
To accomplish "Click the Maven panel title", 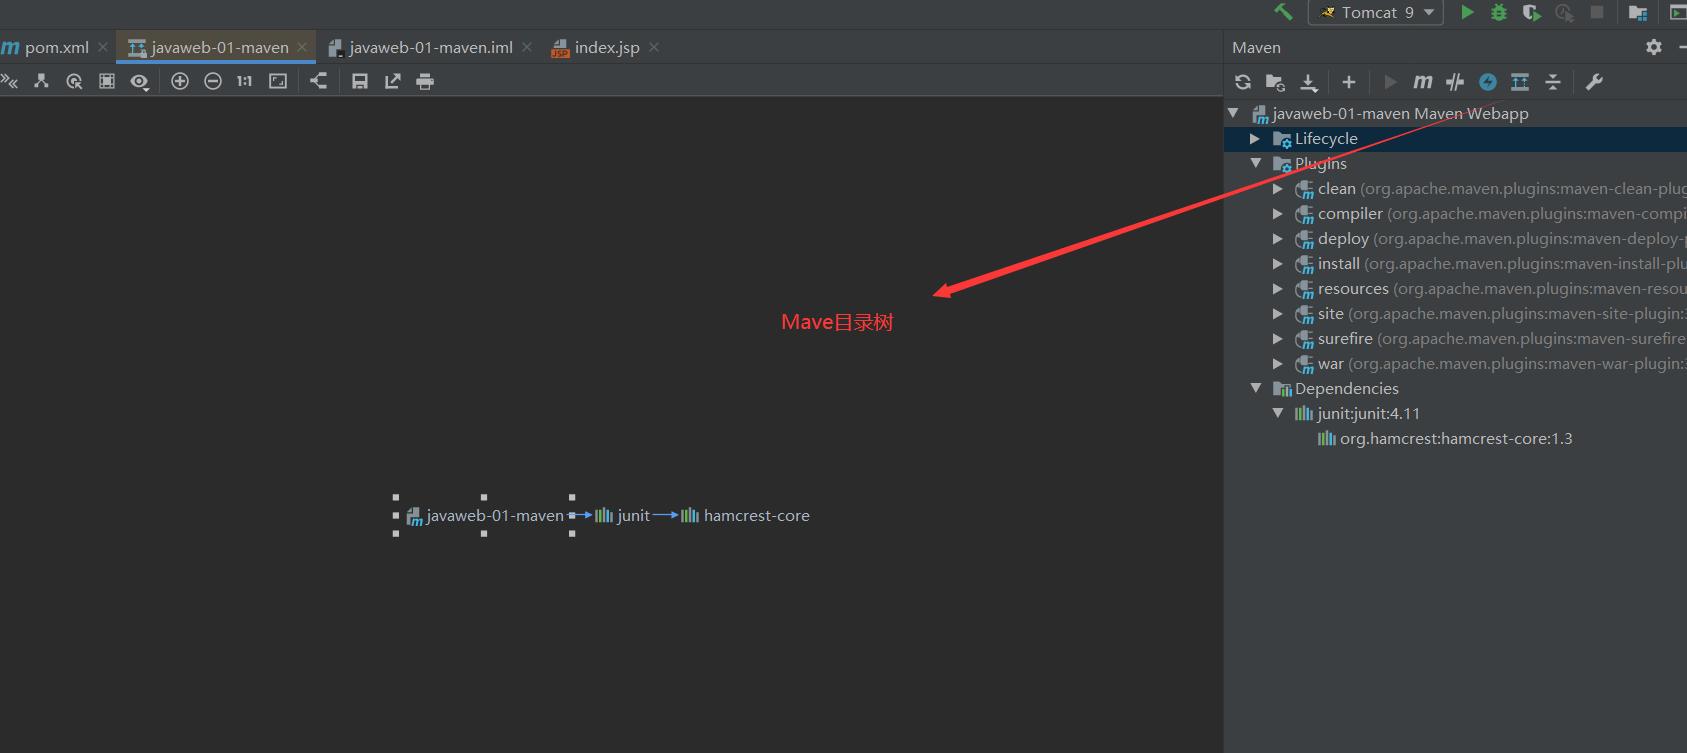I will point(1256,47).
